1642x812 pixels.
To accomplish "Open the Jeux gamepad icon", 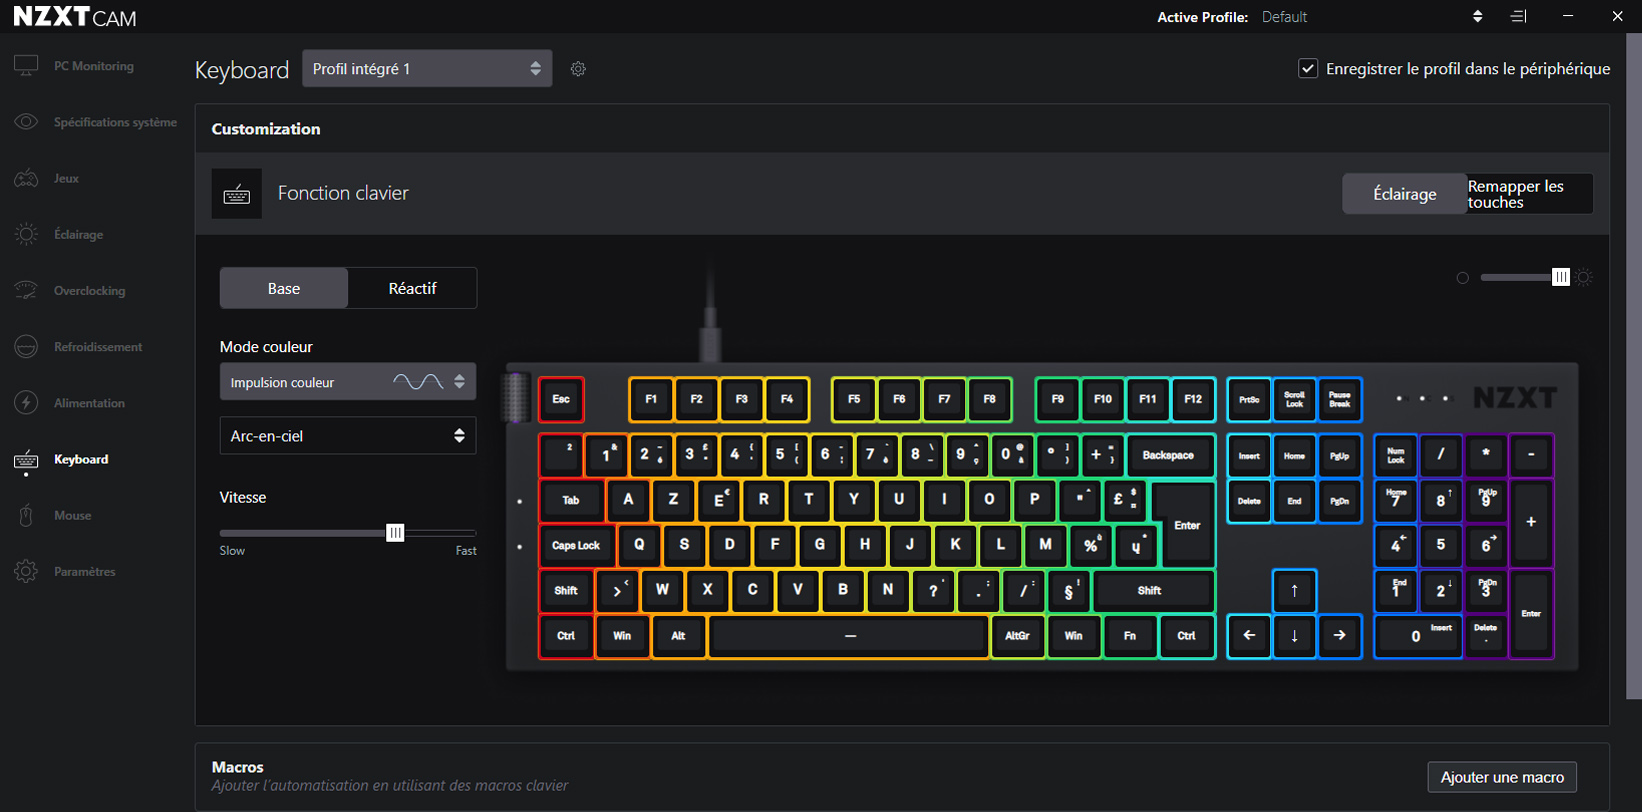I will click(x=26, y=178).
